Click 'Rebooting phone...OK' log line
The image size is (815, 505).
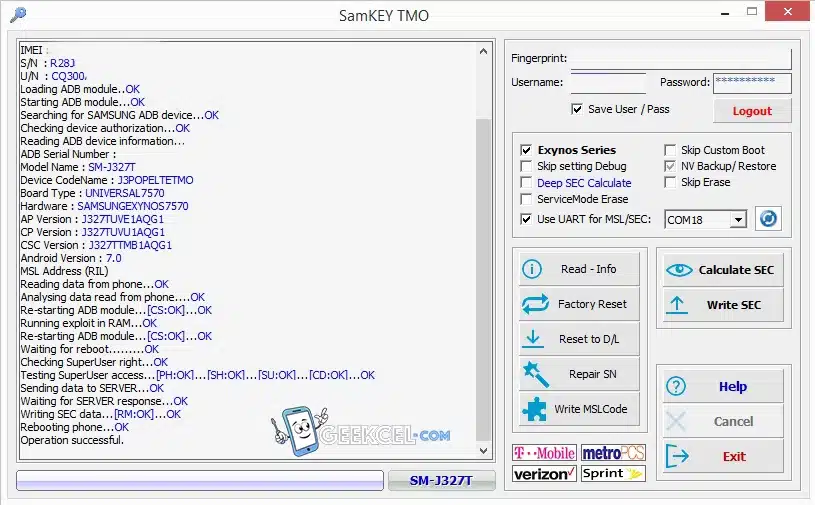[74, 427]
